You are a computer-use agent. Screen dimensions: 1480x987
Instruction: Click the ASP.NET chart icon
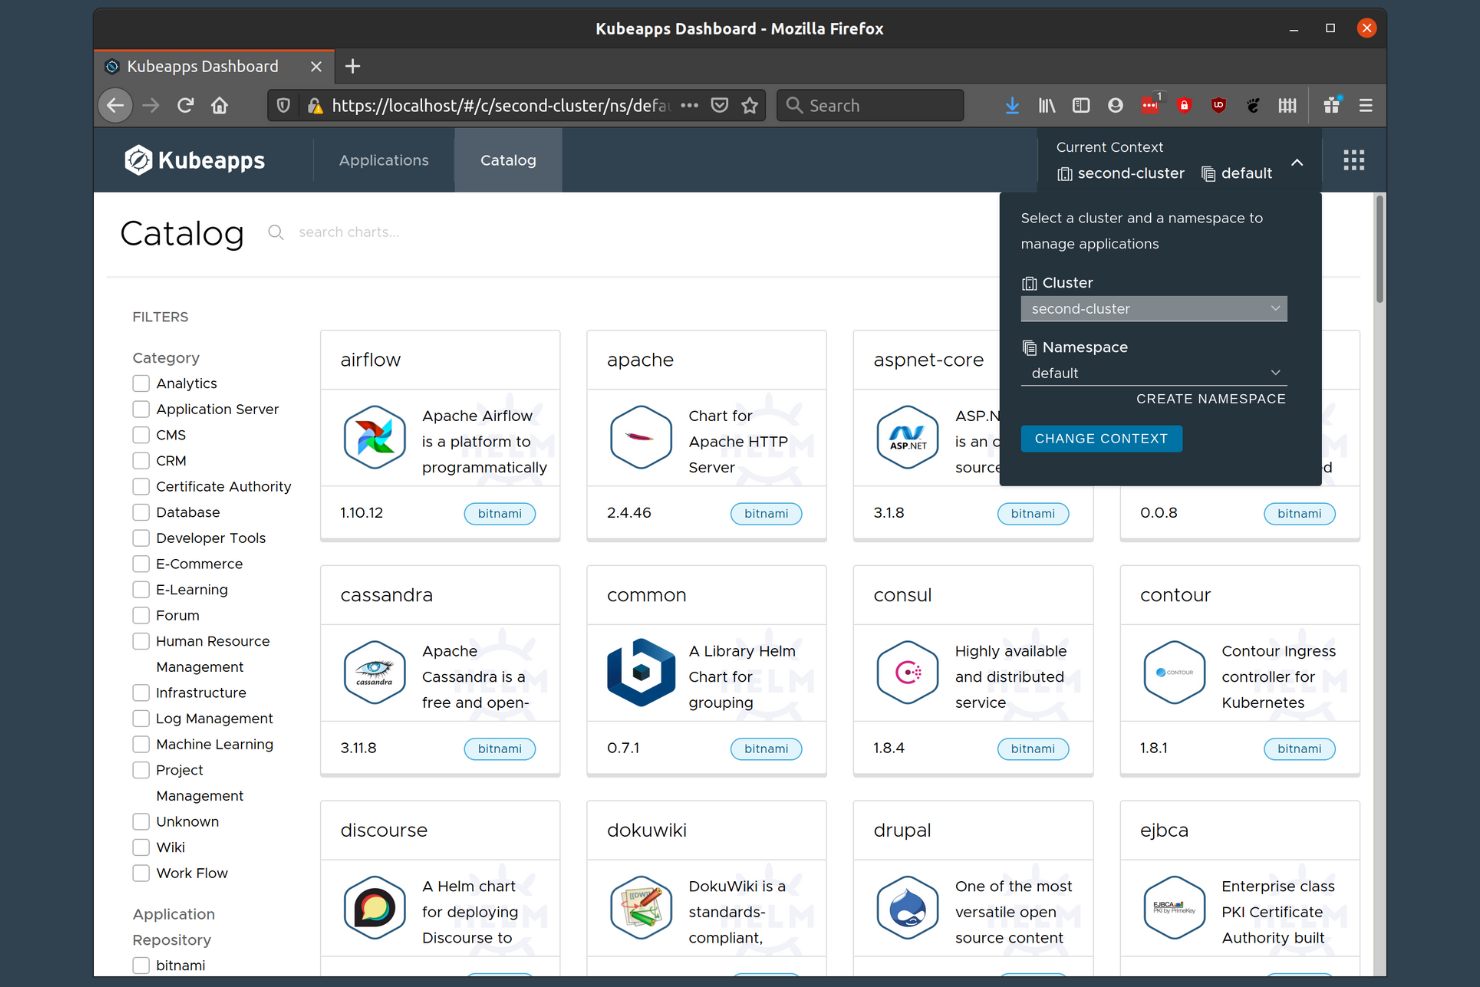pos(908,437)
